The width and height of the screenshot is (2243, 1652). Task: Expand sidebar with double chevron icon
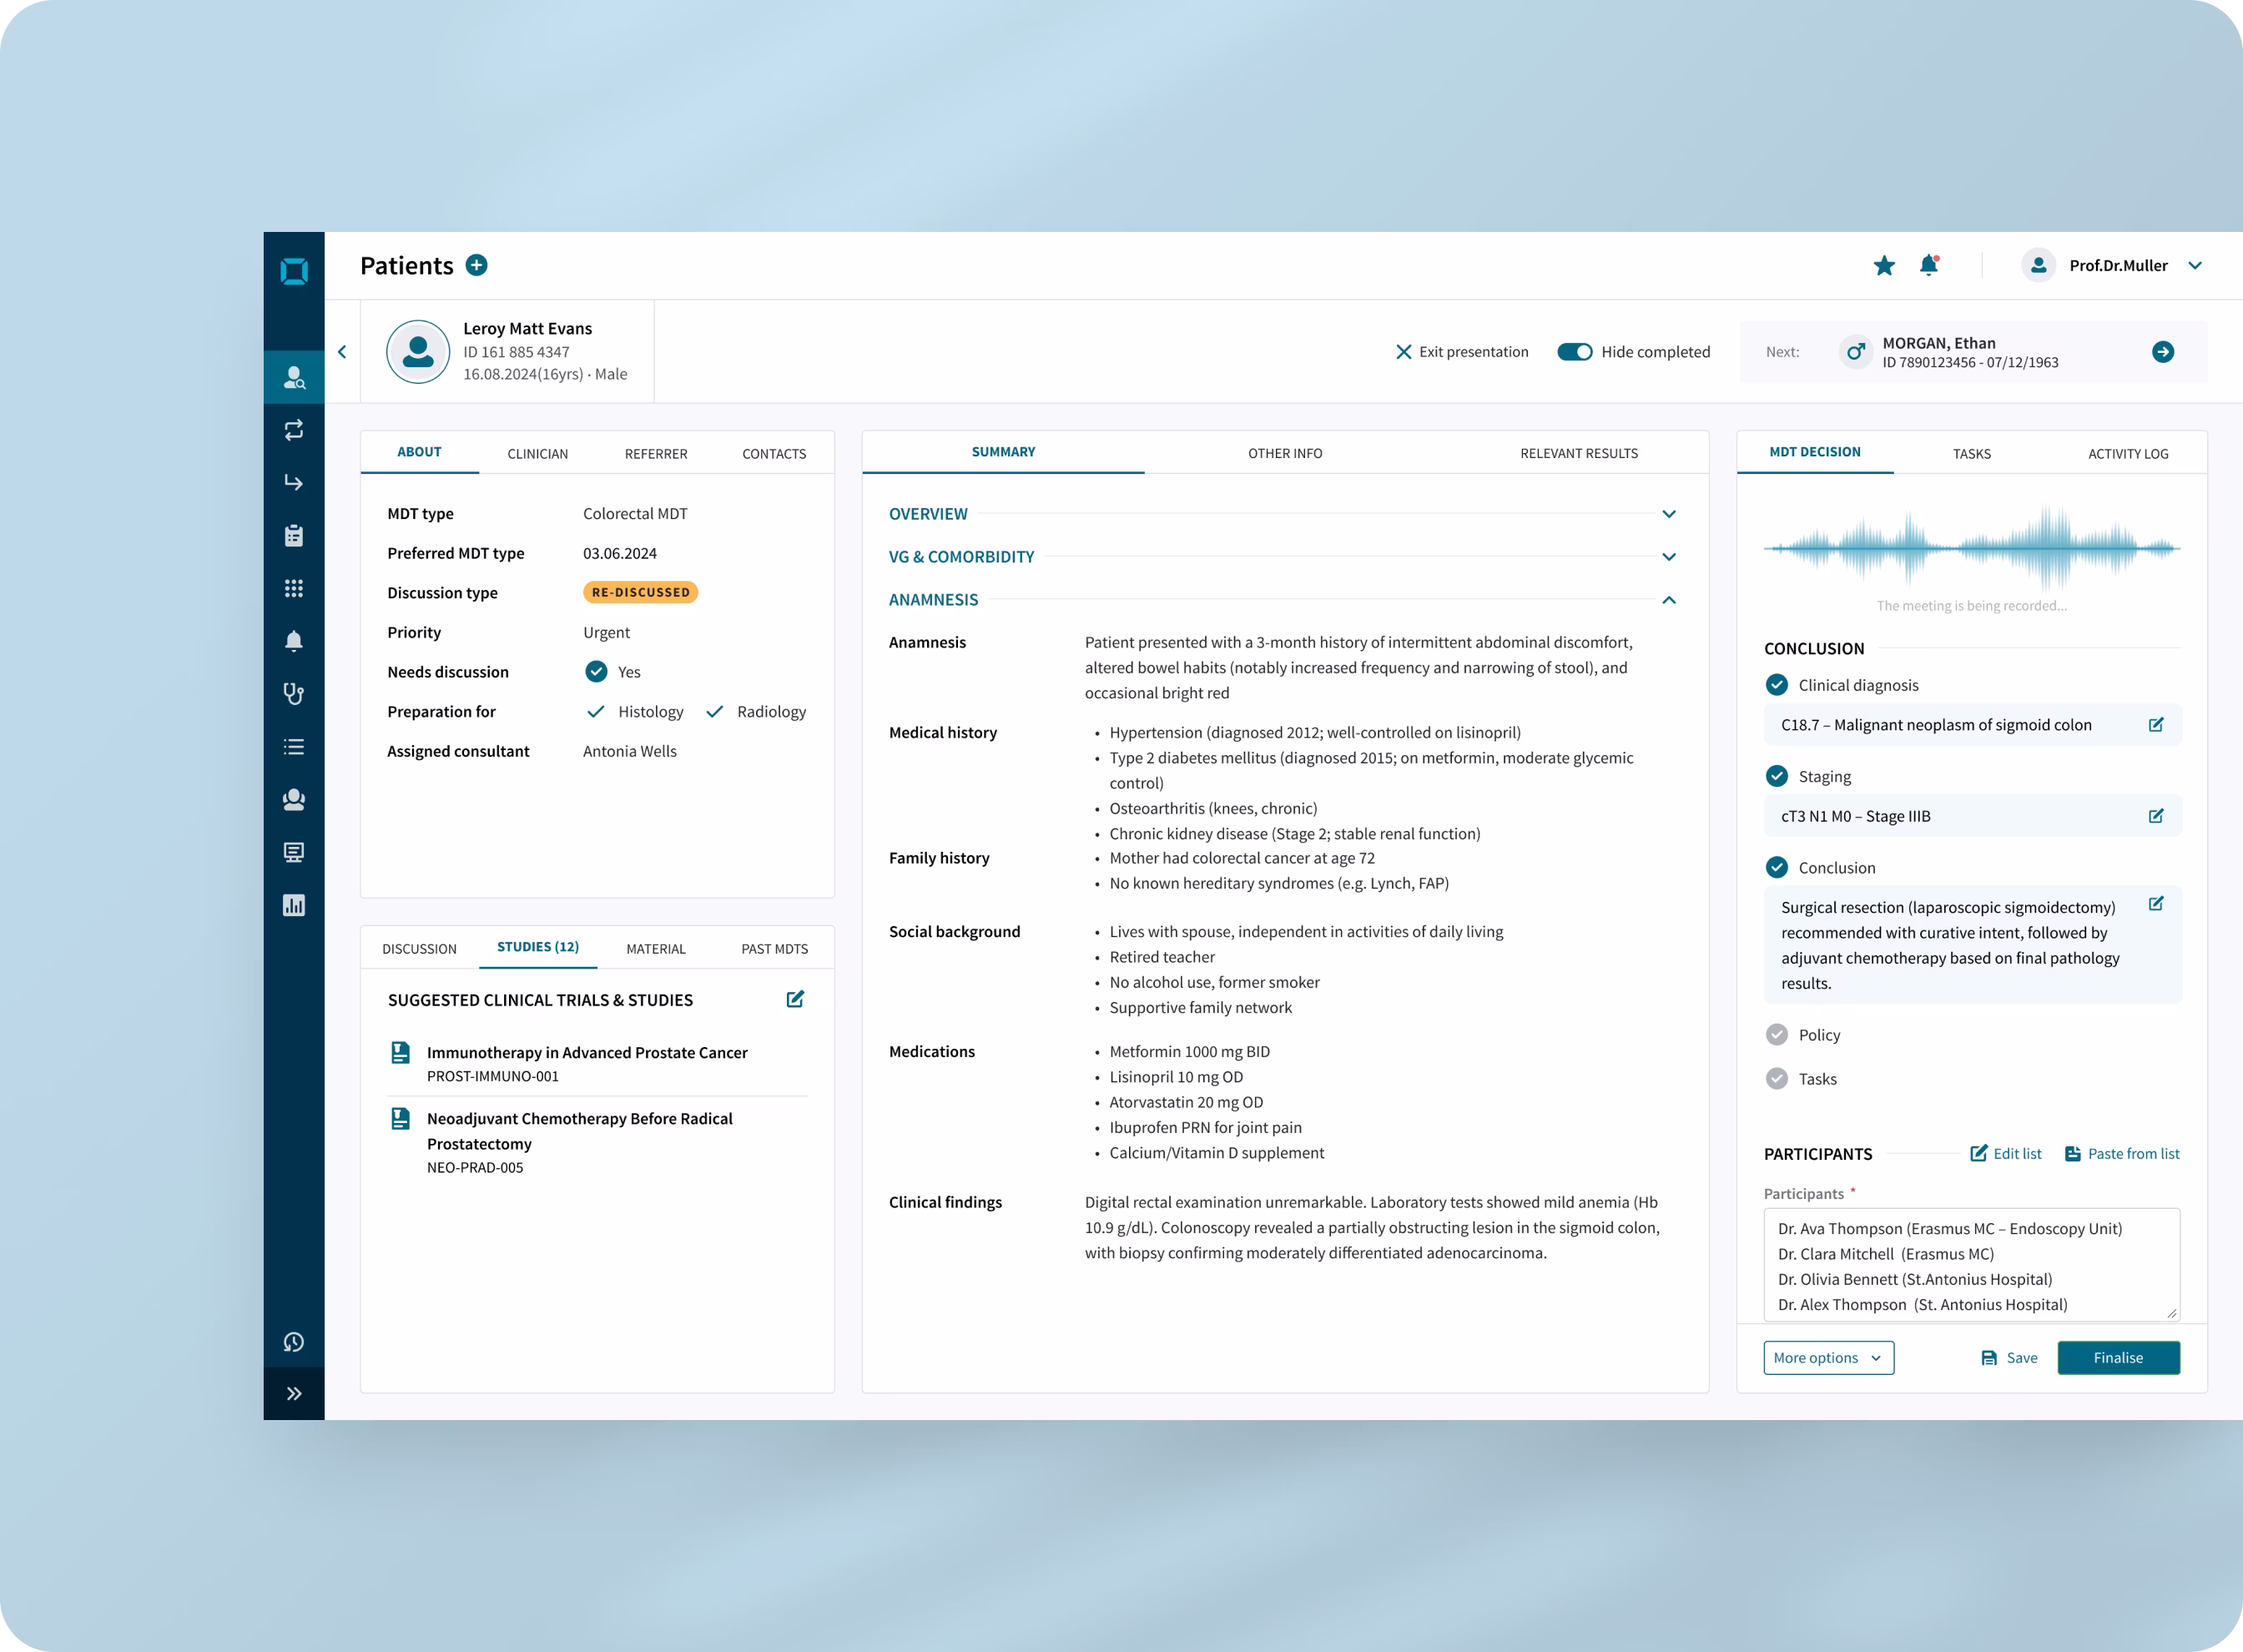pos(293,1393)
